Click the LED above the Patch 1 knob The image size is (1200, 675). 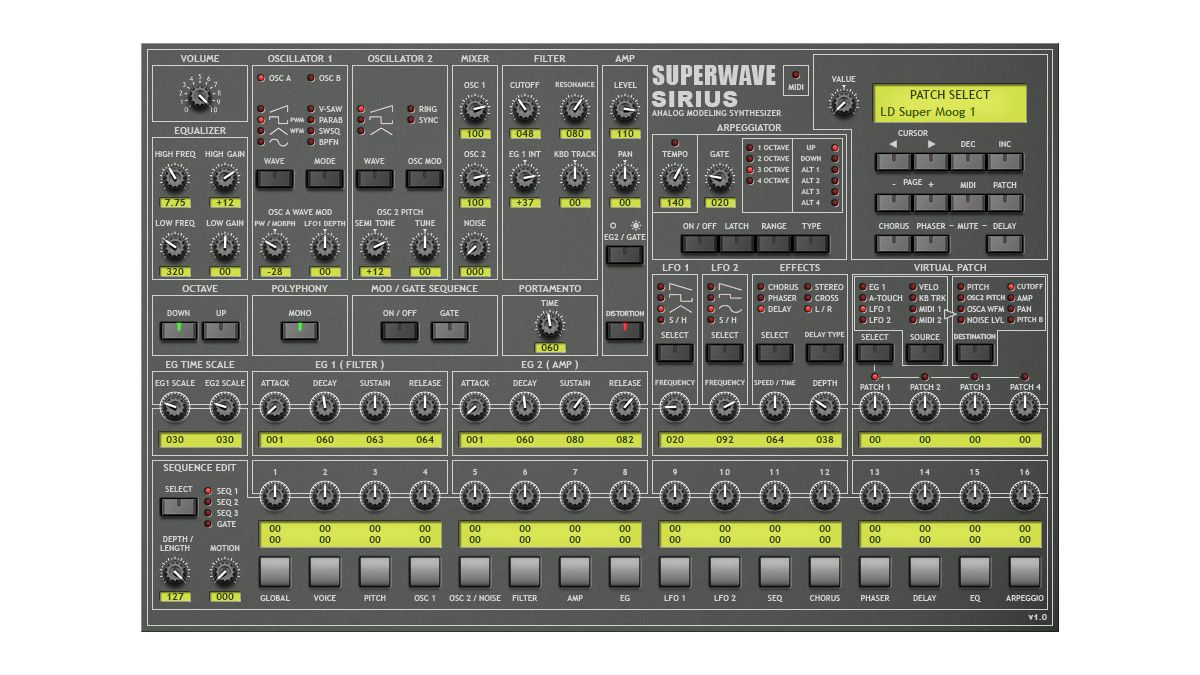pyautogui.click(x=874, y=376)
